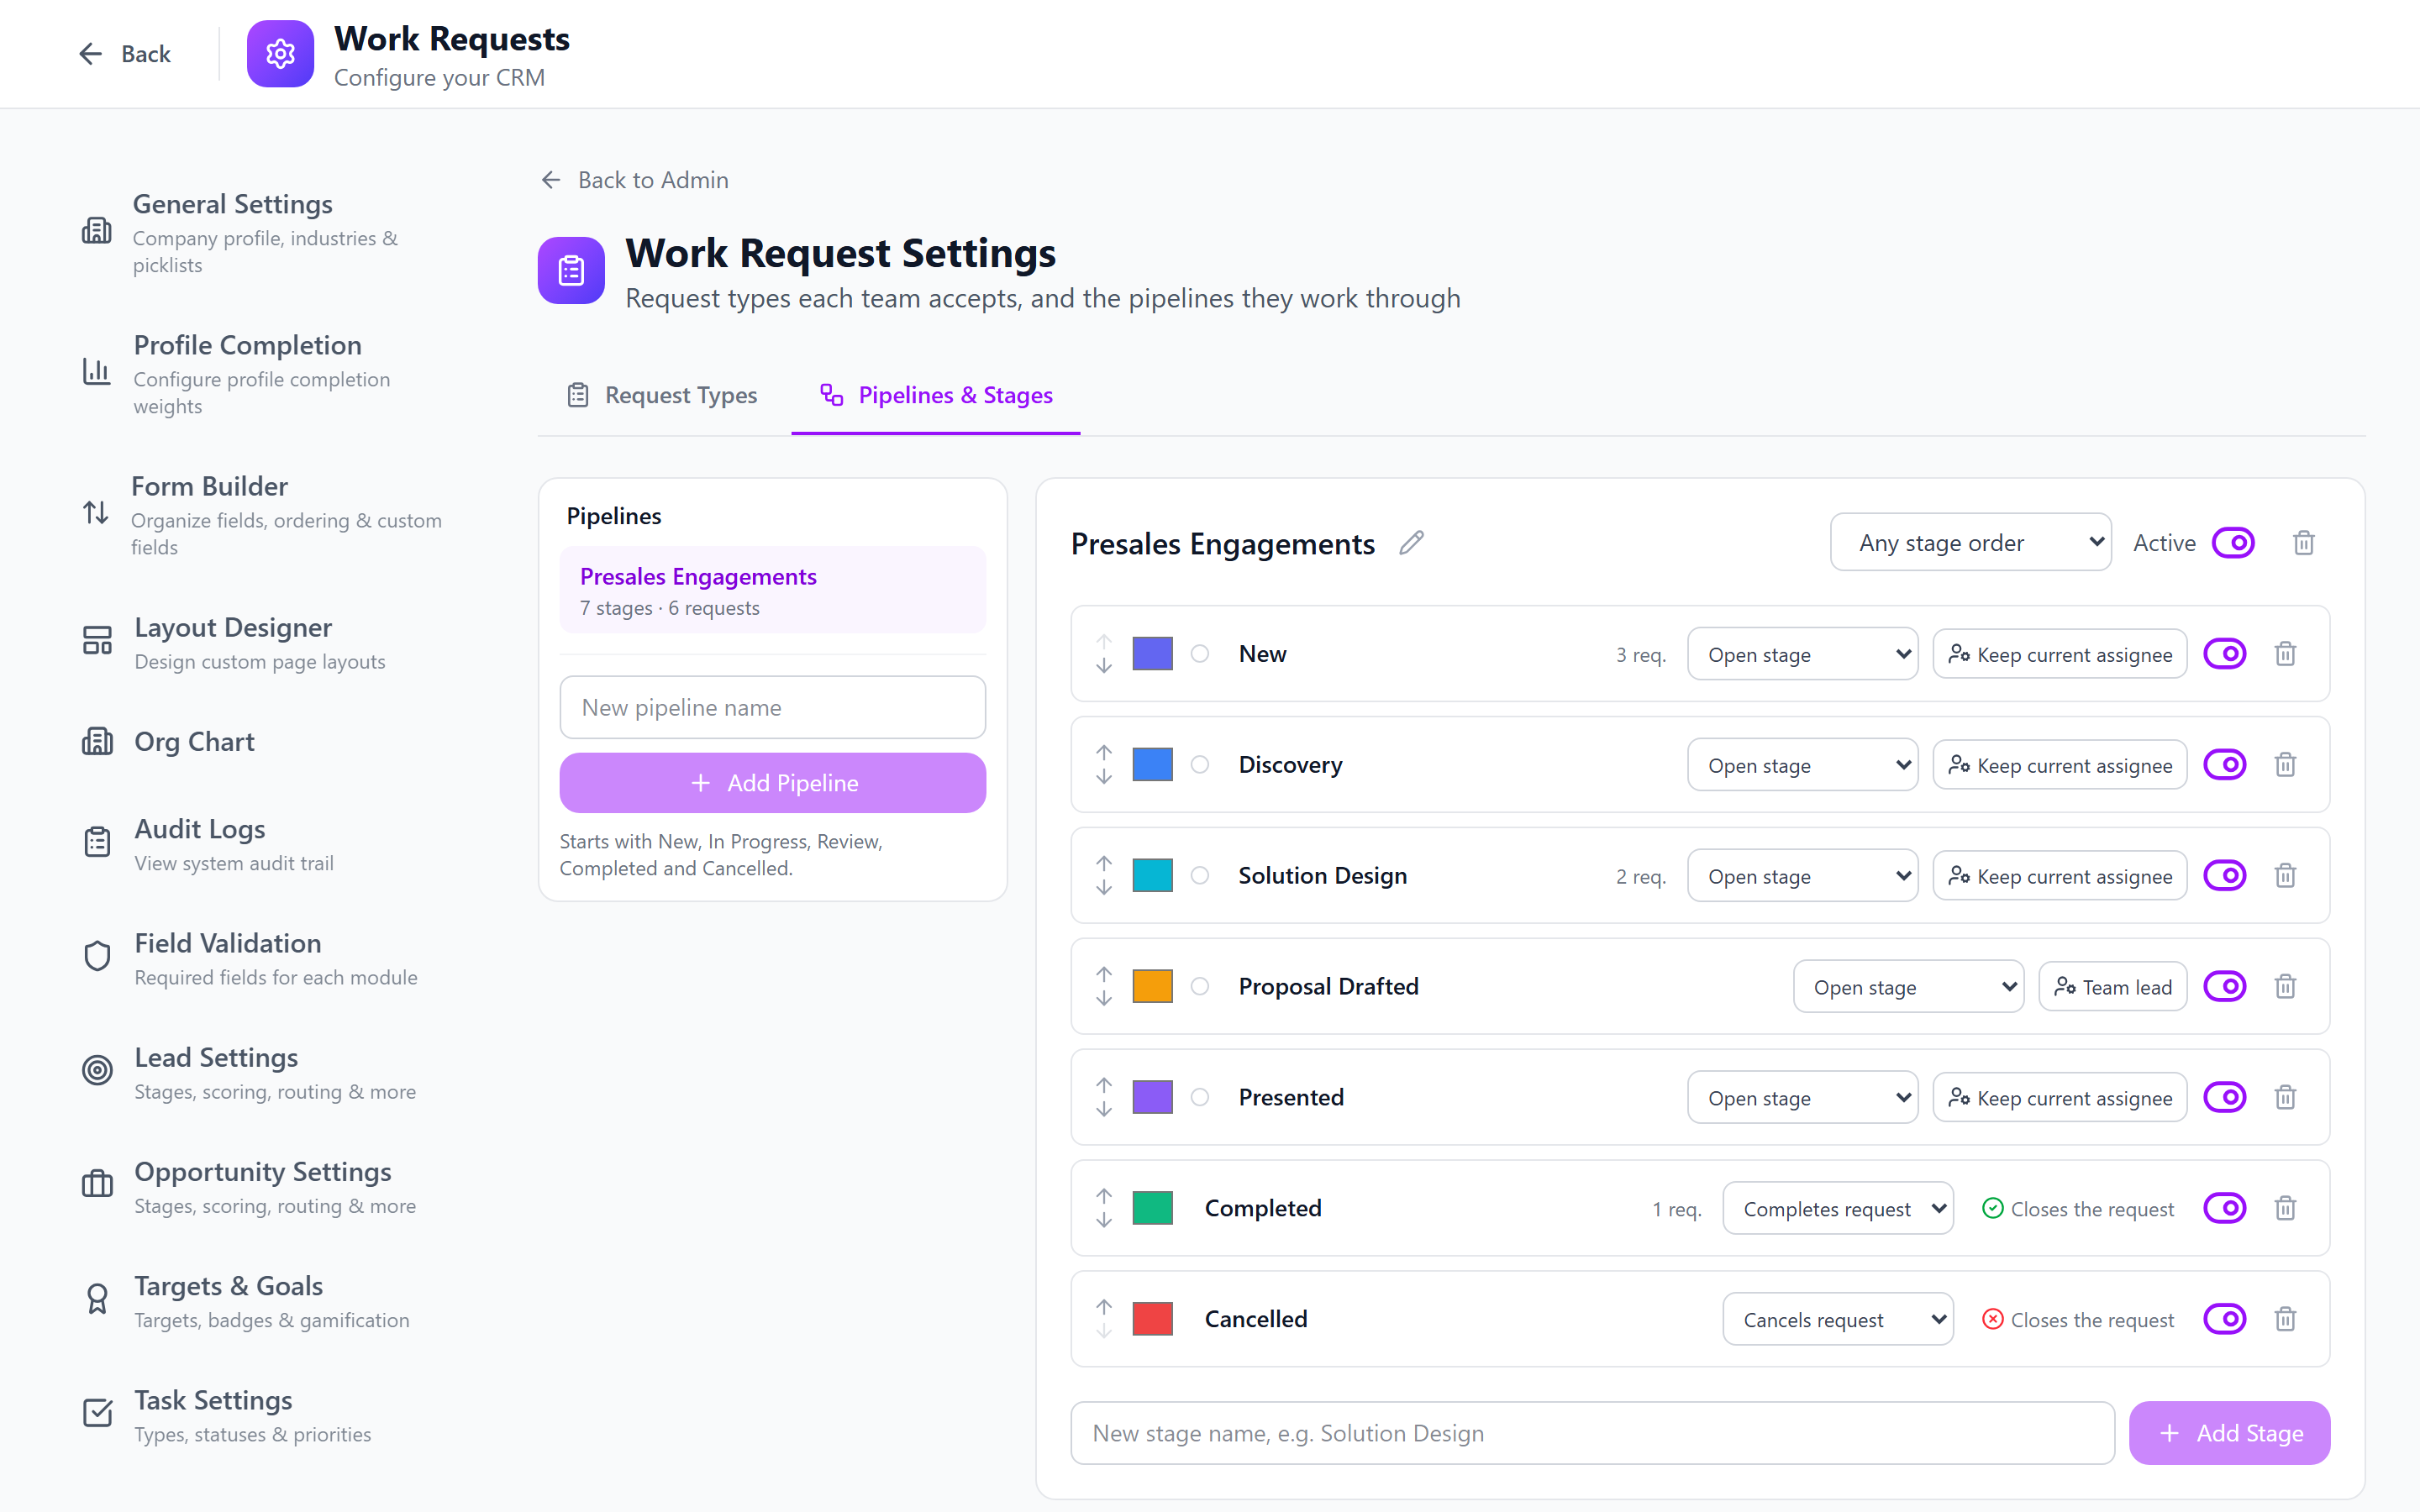Move Cancelled stage up with arrow
This screenshot has height=1512, width=2420.
[1104, 1308]
